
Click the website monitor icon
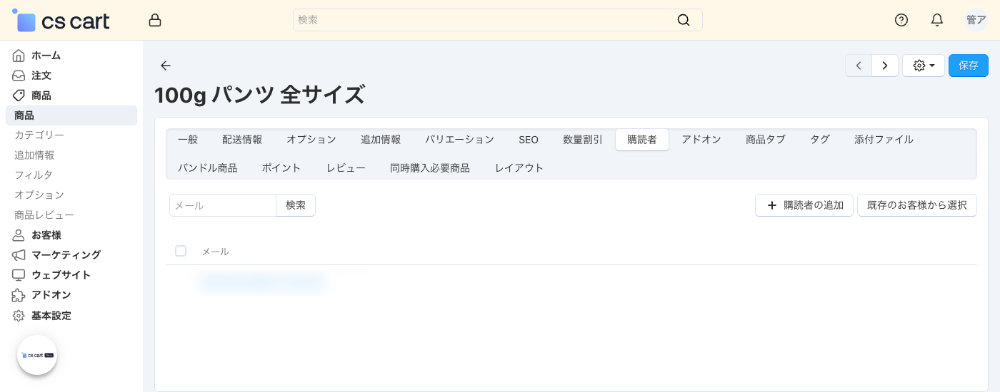(18, 275)
